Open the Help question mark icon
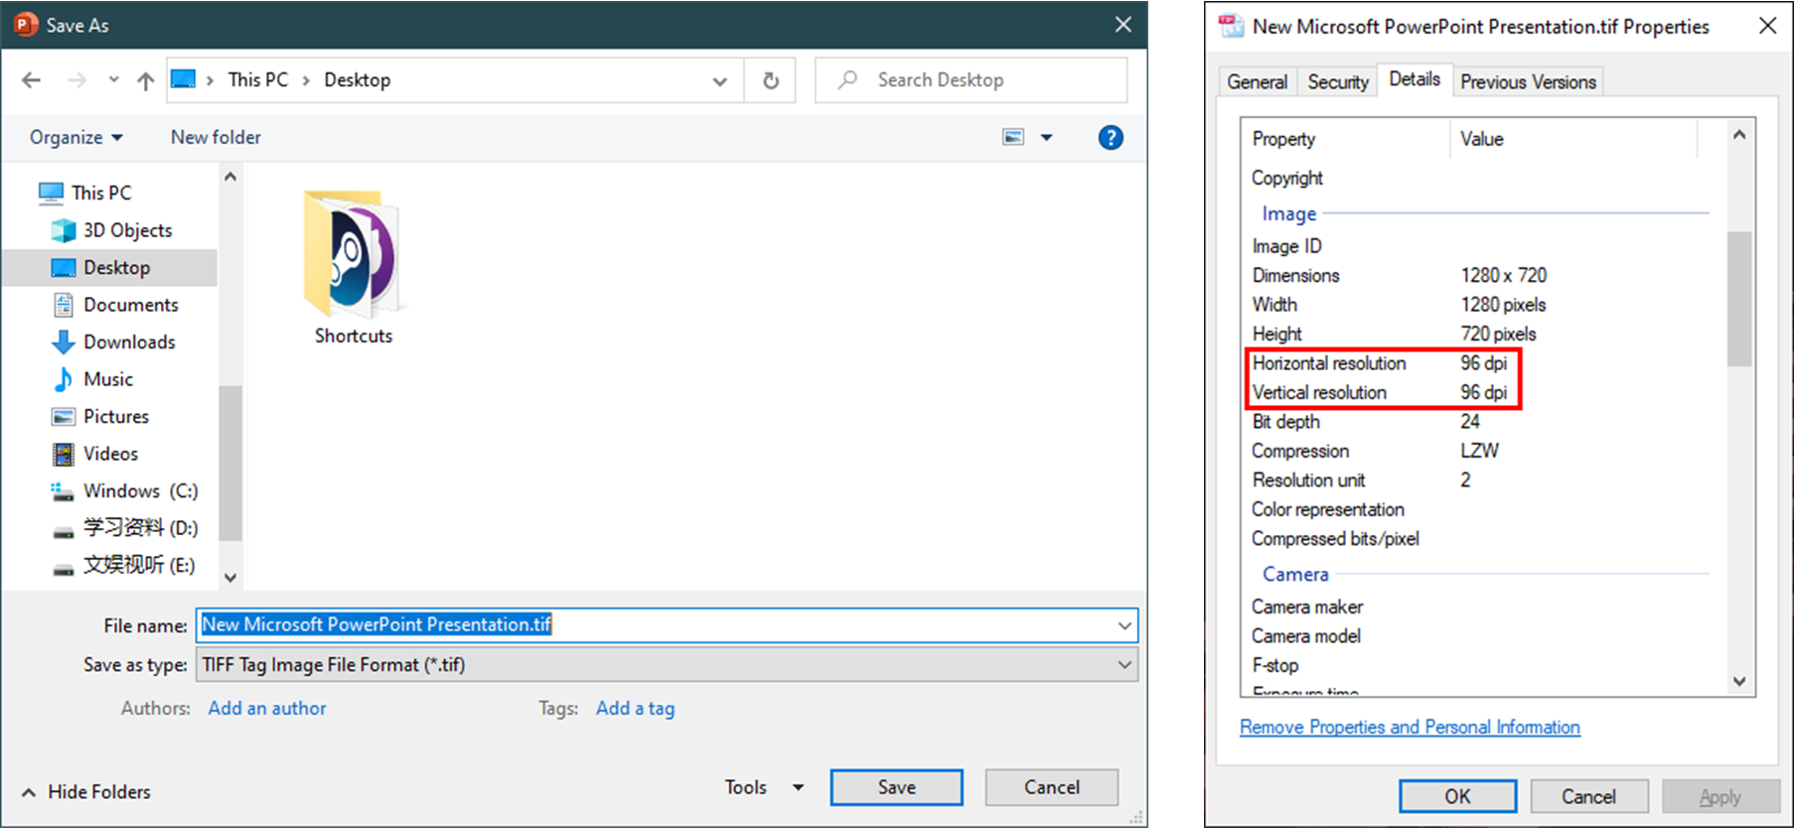 1110,138
